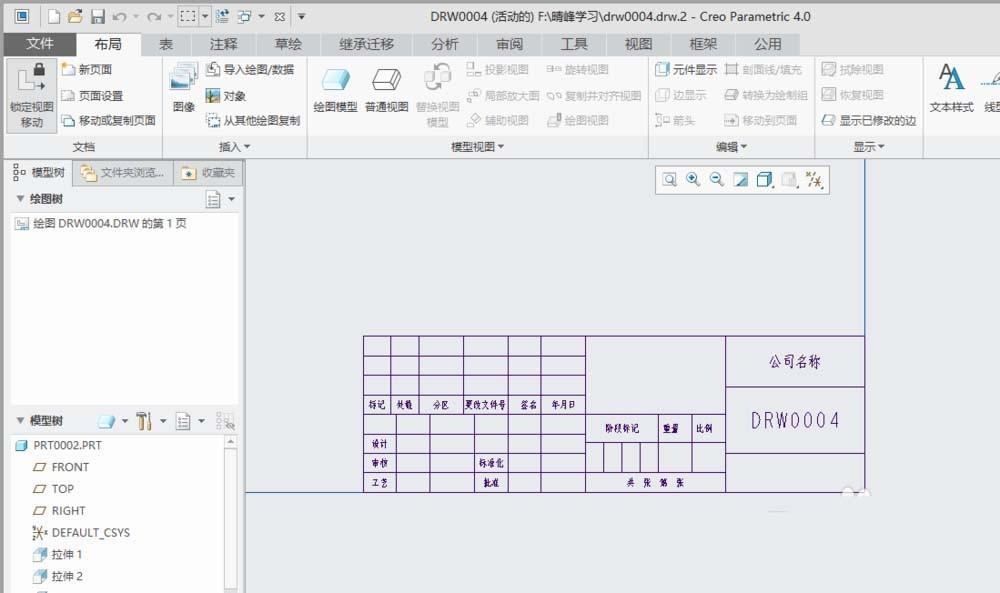Image resolution: width=1000 pixels, height=593 pixels.
Task: Collapse the 绘图树 (Drawing Tree) section
Action: (20, 198)
